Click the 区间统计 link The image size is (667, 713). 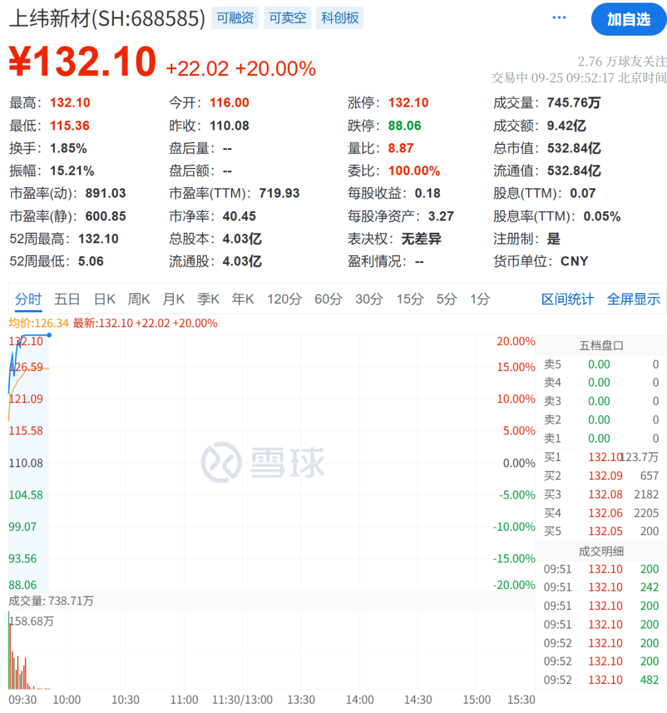point(567,299)
